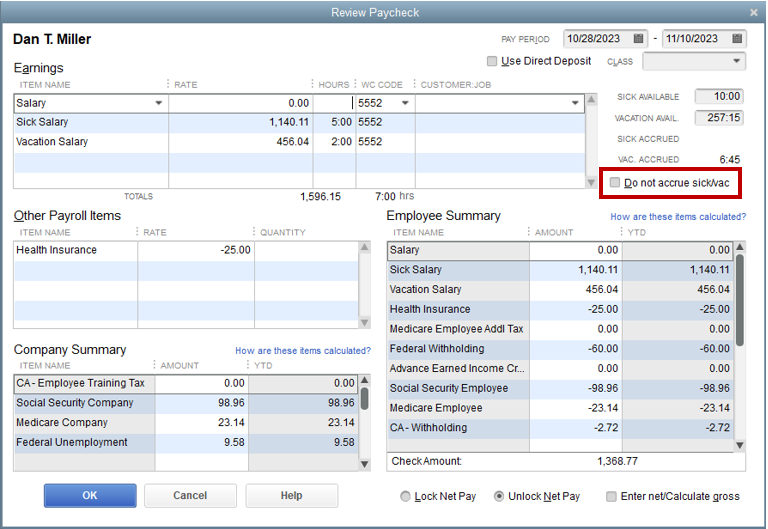Click Earnings column header Customer:Job
This screenshot has width=768, height=529.
coord(456,85)
